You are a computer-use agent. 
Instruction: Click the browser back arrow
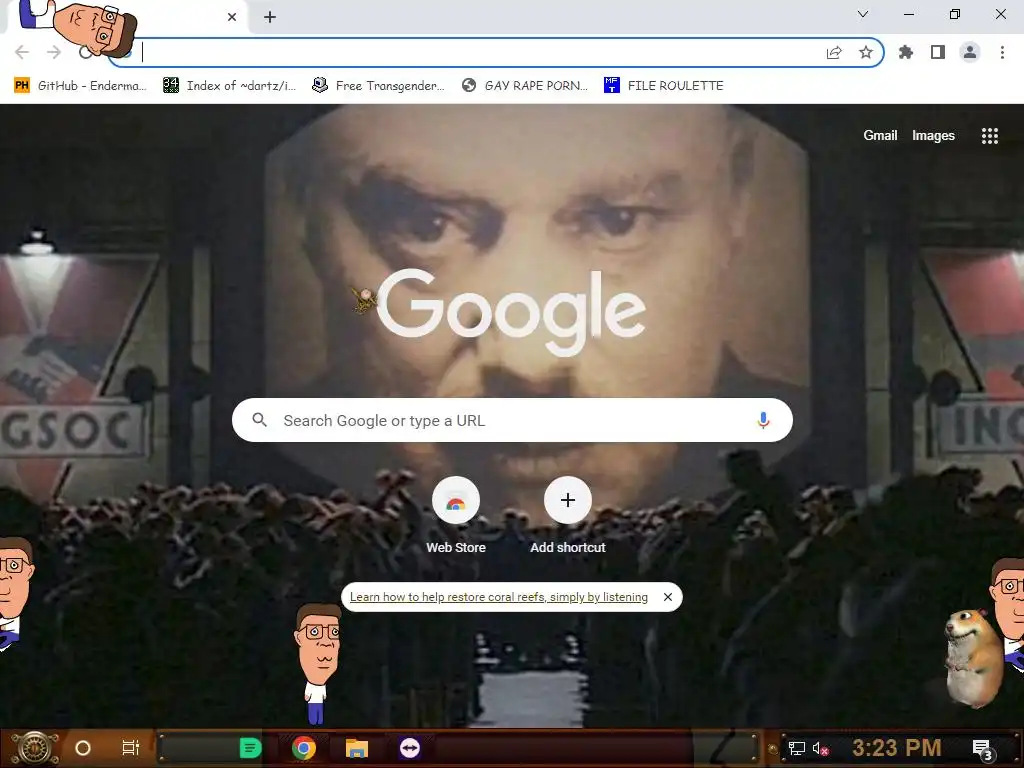[x=22, y=52]
